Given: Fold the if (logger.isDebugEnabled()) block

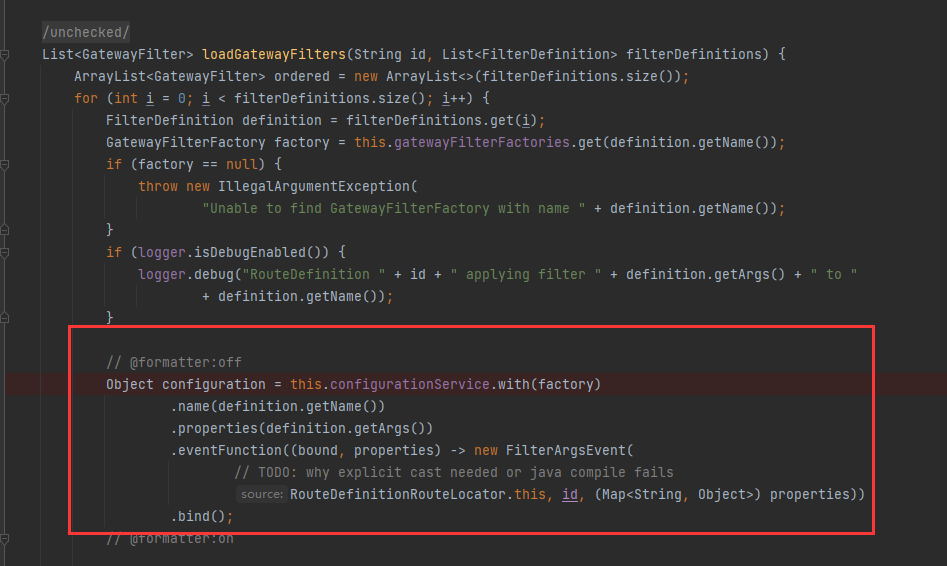Looking at the screenshot, I should pos(5,253).
